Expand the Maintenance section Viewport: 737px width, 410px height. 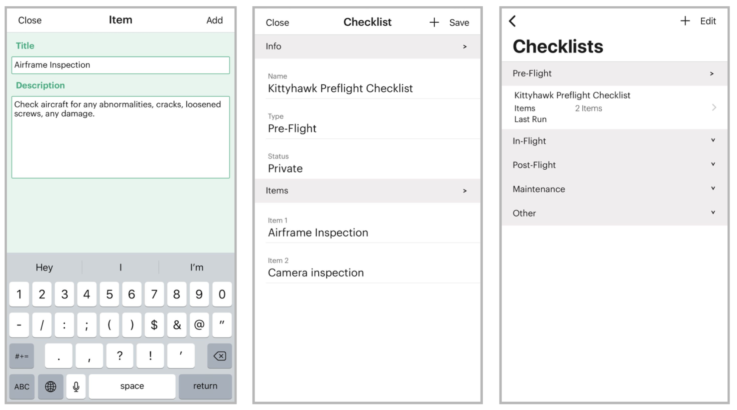click(614, 189)
